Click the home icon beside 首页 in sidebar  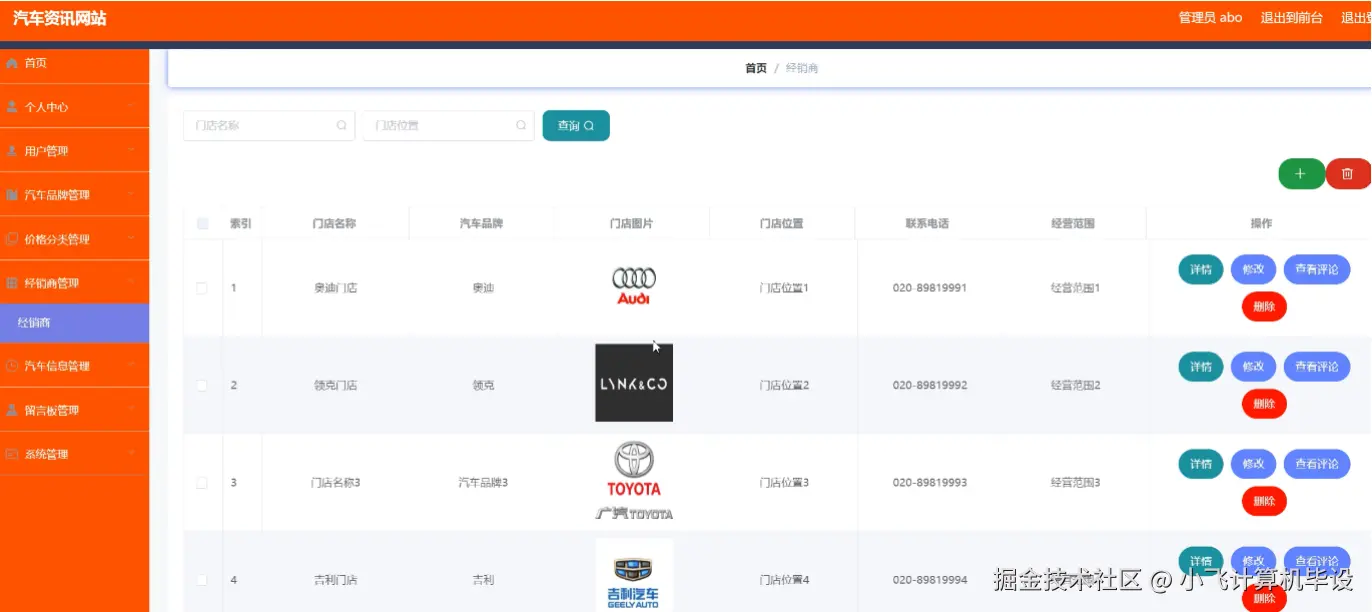[x=12, y=63]
